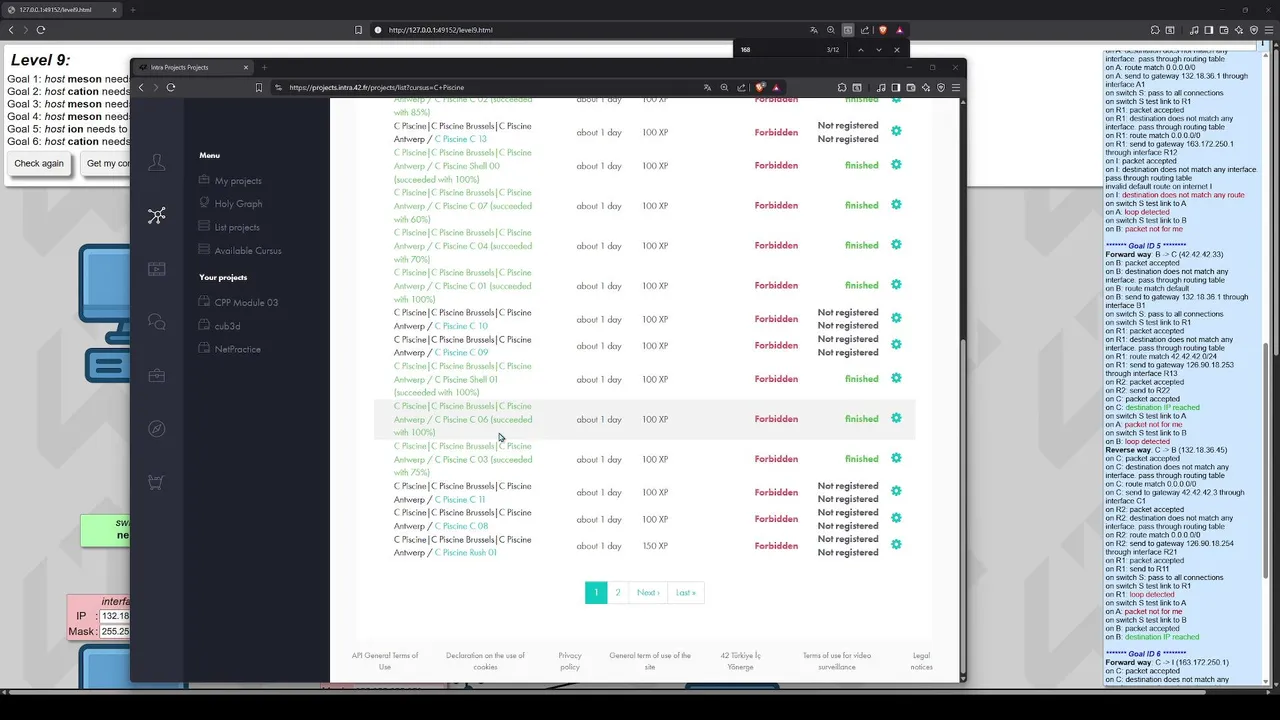Open My projects in the menu
This screenshot has width=1280, height=720.
click(x=238, y=181)
